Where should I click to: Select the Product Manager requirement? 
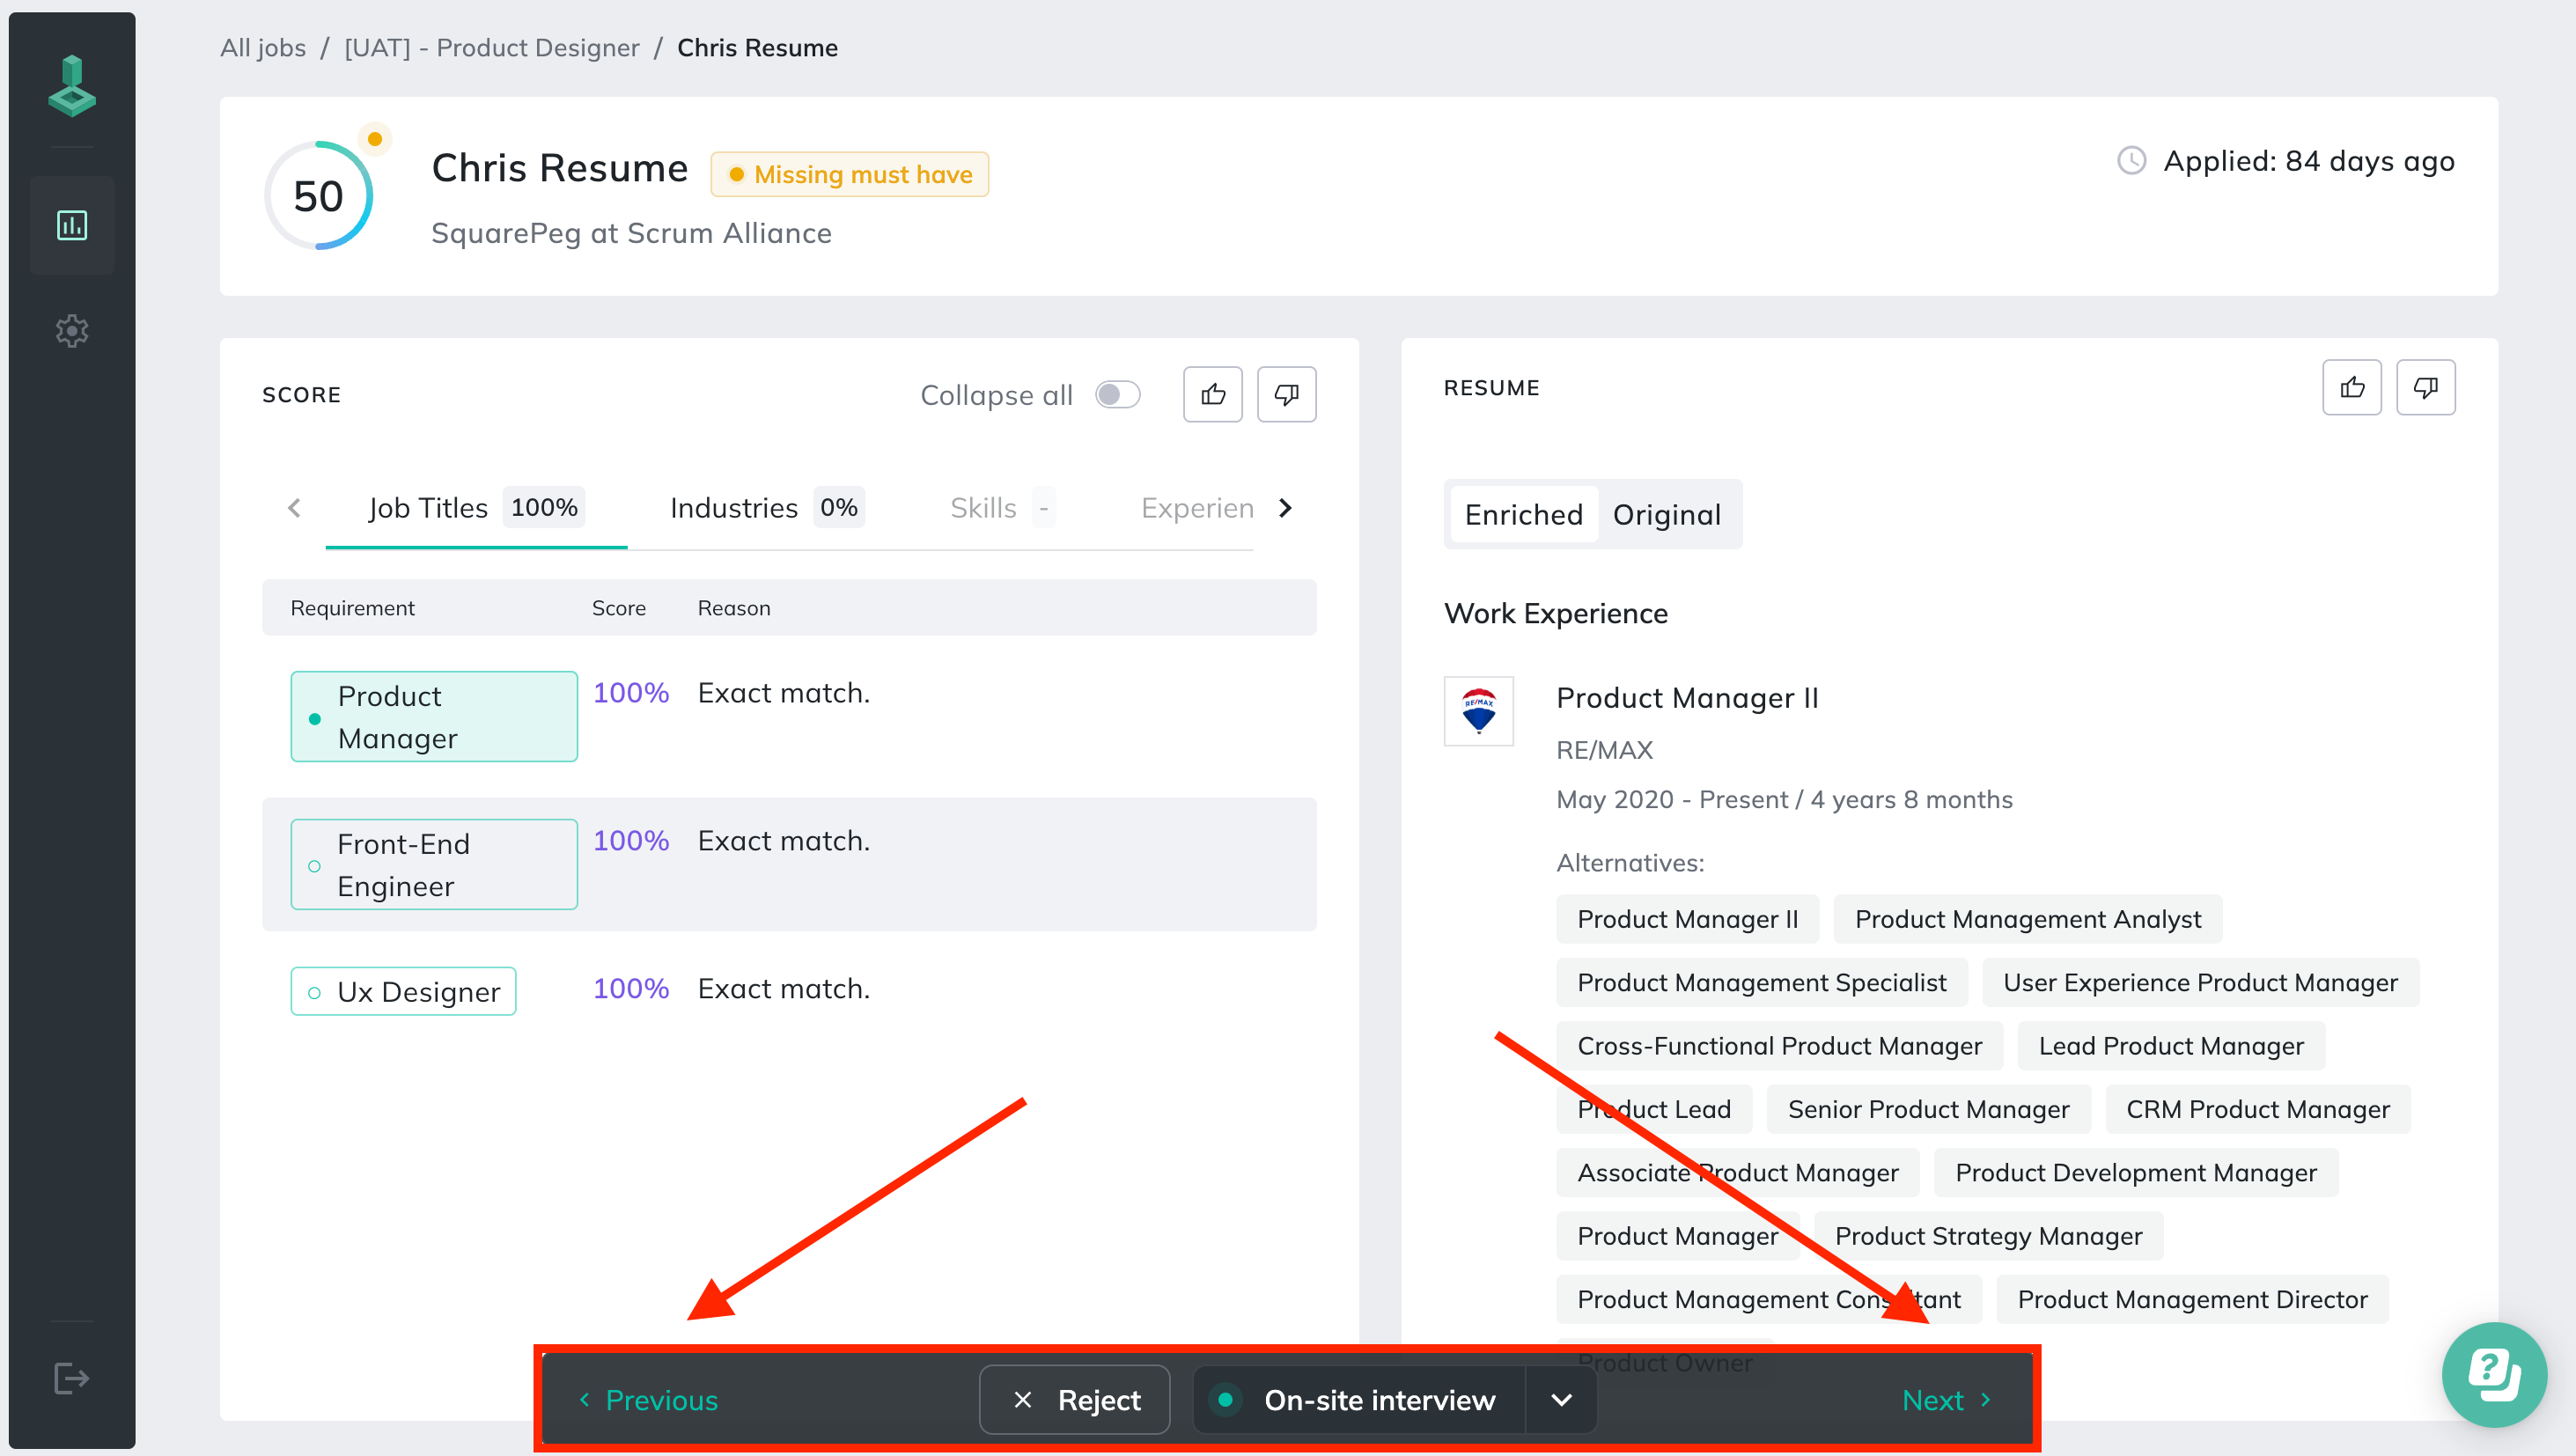pyautogui.click(x=434, y=717)
